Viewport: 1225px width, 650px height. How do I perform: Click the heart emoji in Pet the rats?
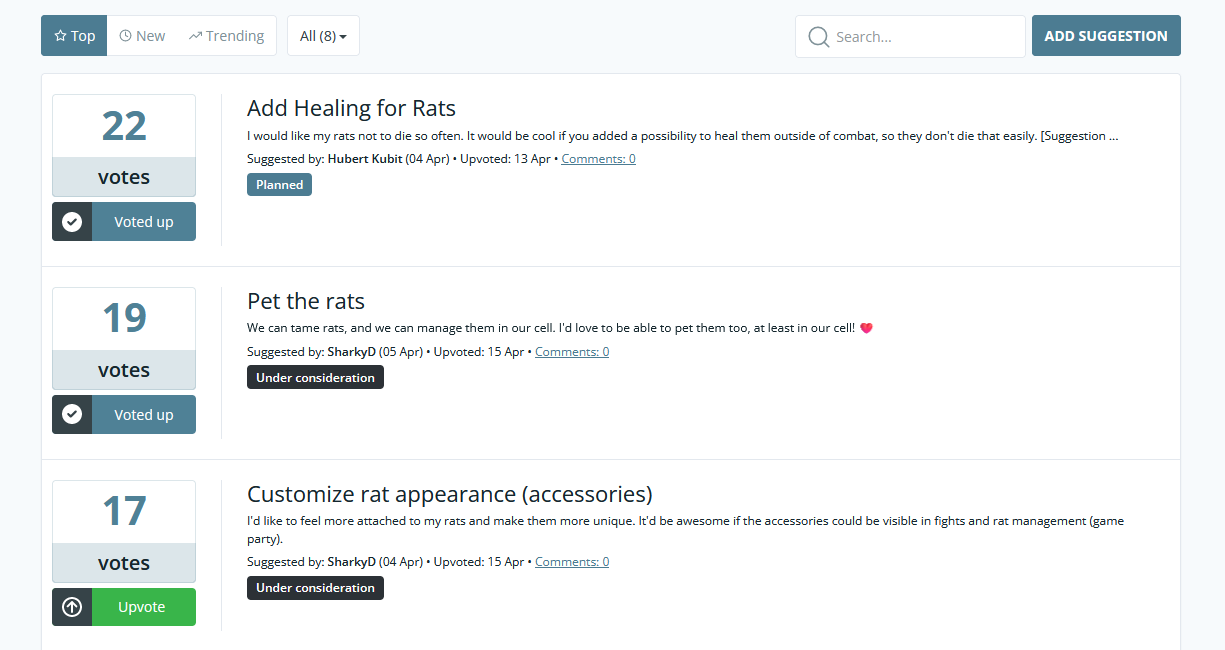(866, 328)
